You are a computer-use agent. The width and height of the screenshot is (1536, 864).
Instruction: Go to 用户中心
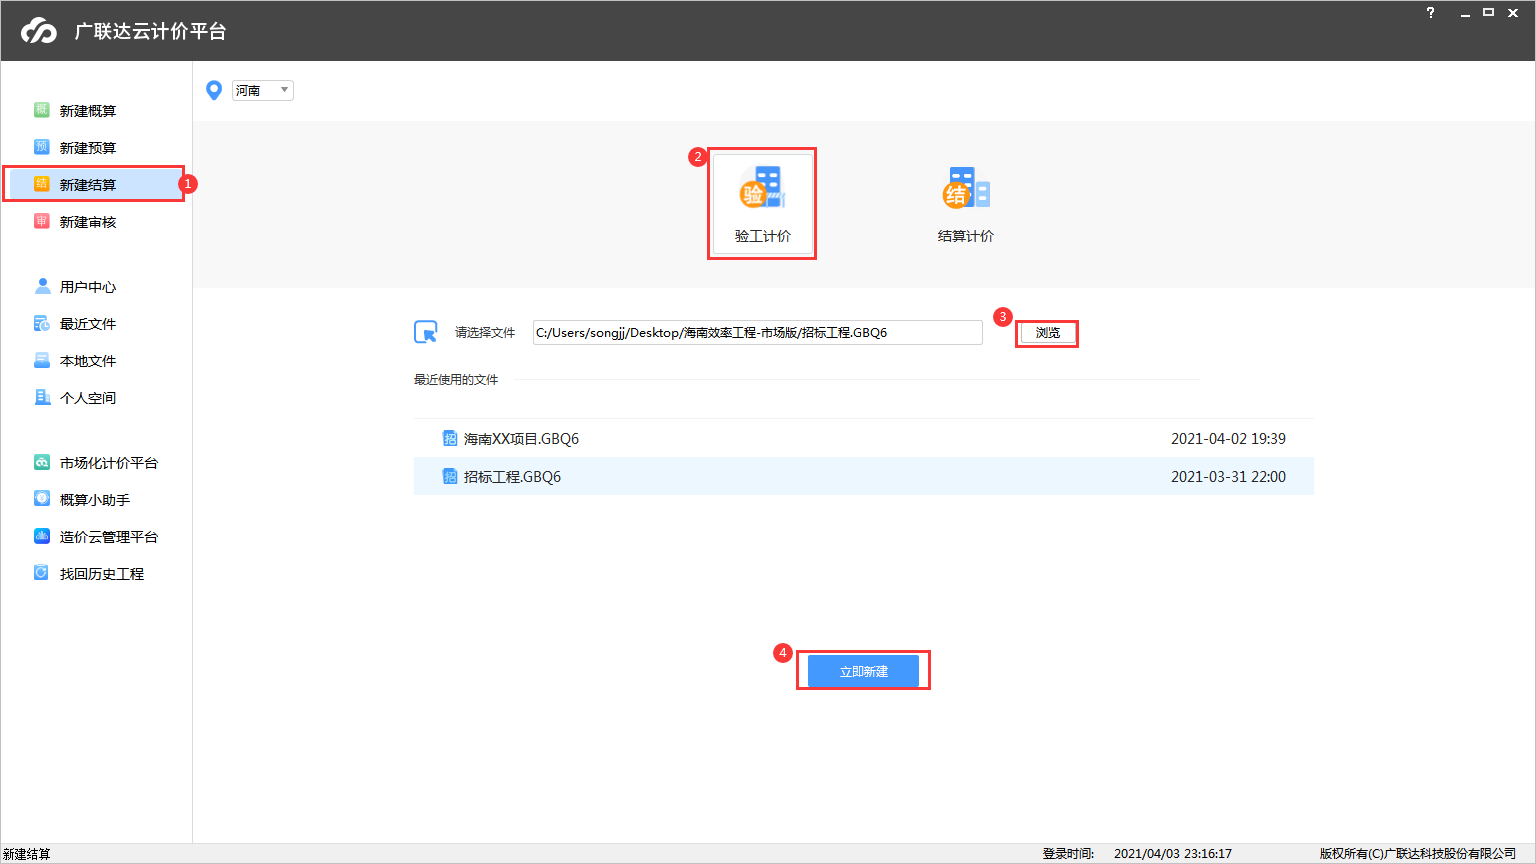(88, 287)
